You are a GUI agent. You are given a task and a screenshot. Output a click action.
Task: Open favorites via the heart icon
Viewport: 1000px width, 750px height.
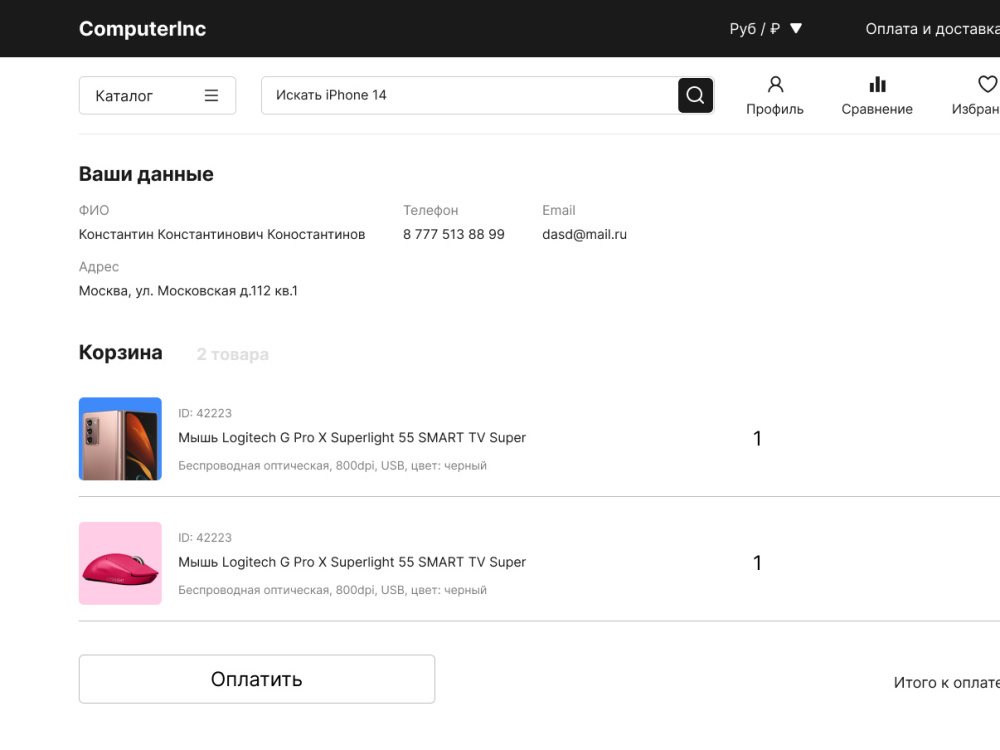click(987, 84)
